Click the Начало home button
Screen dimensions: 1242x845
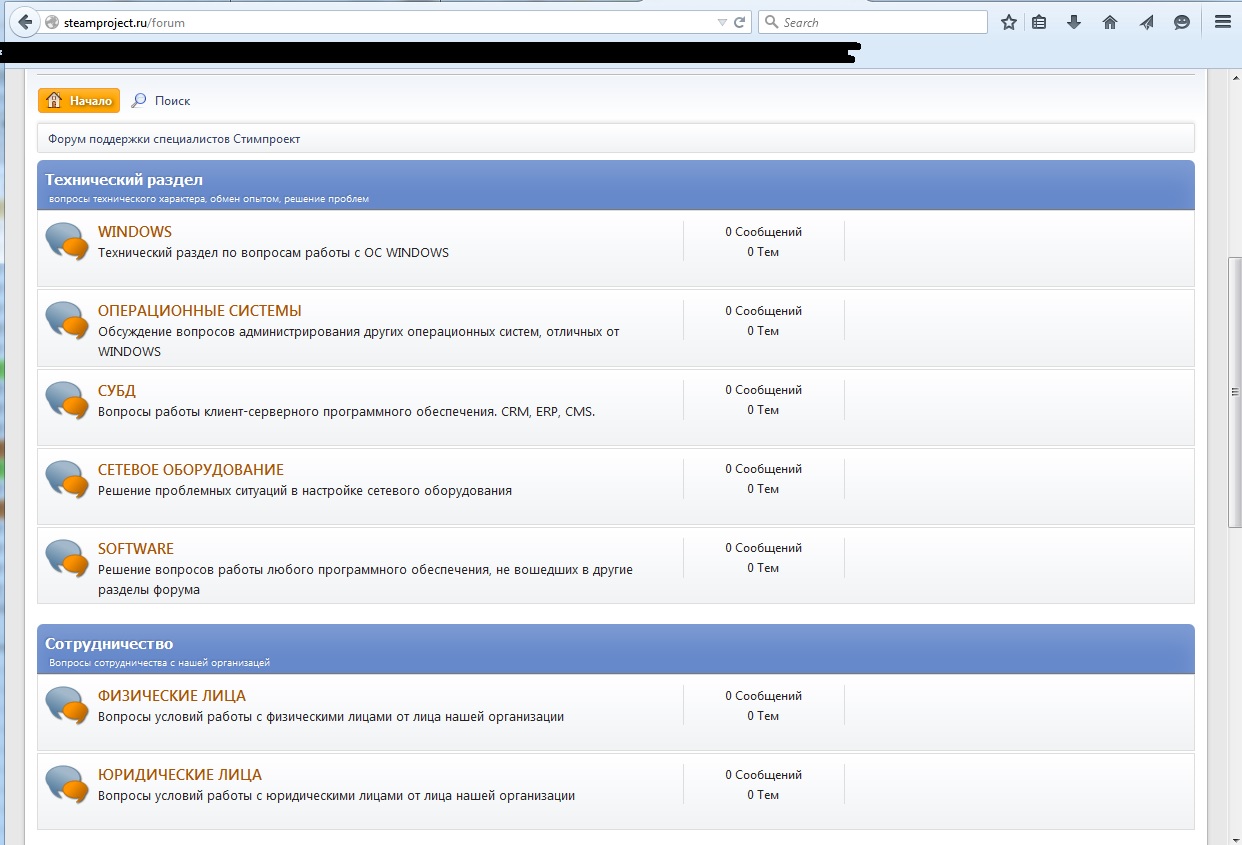79,100
